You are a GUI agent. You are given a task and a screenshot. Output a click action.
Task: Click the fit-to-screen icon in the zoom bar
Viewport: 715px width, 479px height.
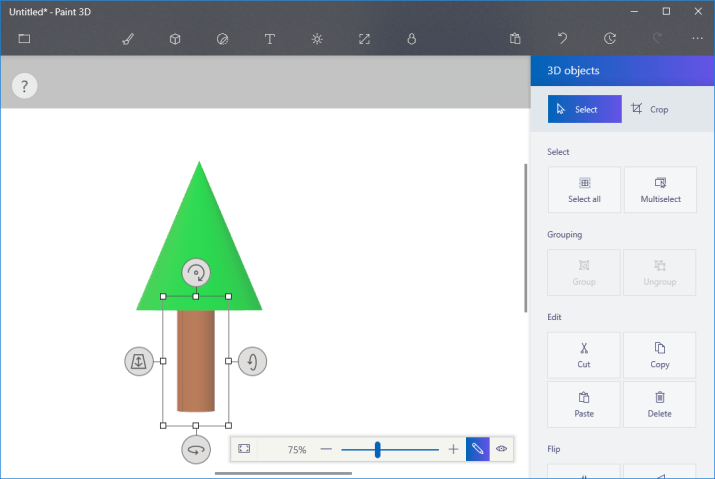click(x=244, y=449)
